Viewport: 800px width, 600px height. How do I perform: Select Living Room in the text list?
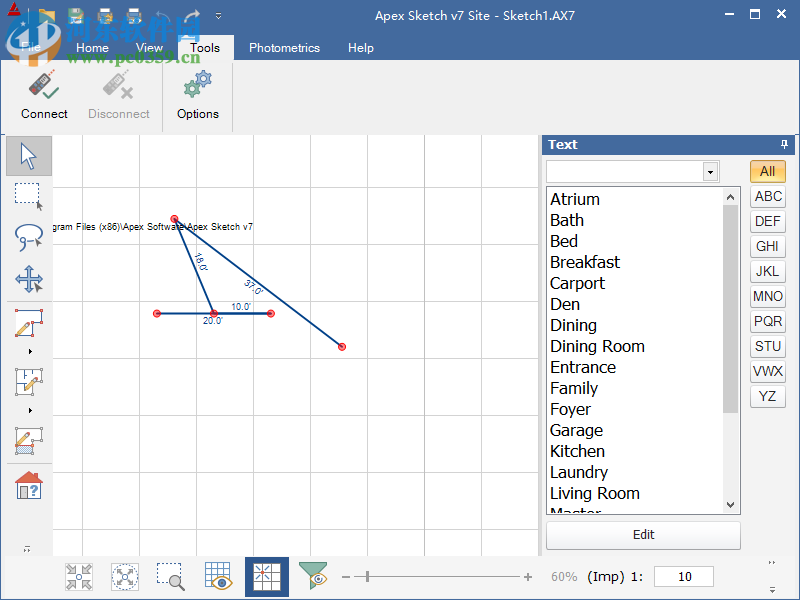(636, 493)
